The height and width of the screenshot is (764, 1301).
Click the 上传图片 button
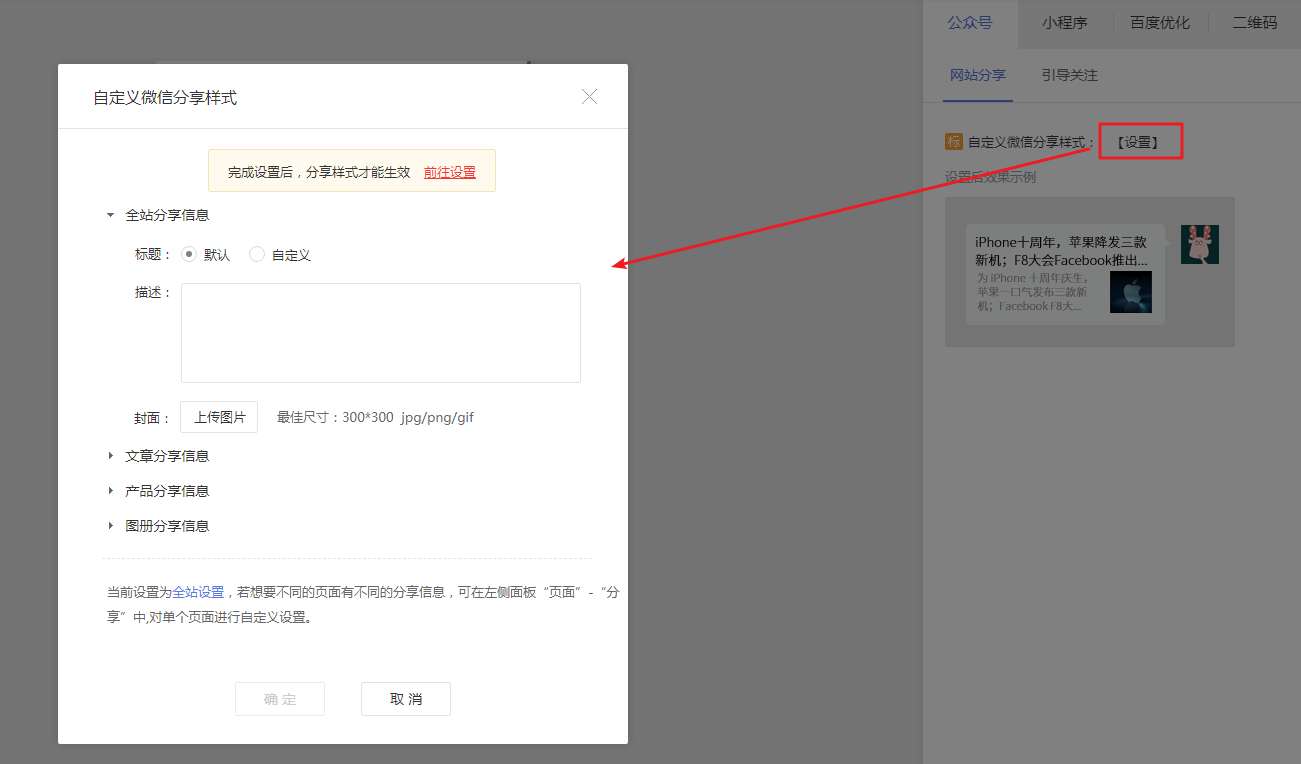point(219,417)
